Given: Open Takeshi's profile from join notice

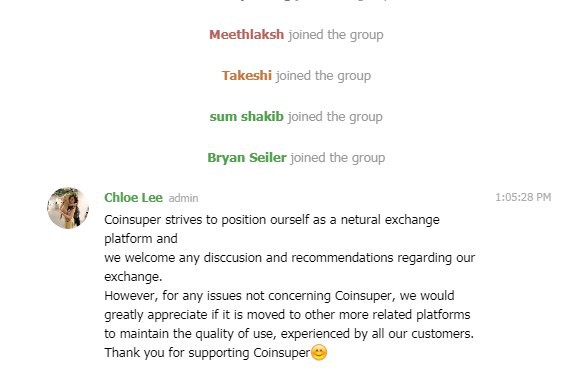Looking at the screenshot, I should [x=247, y=75].
